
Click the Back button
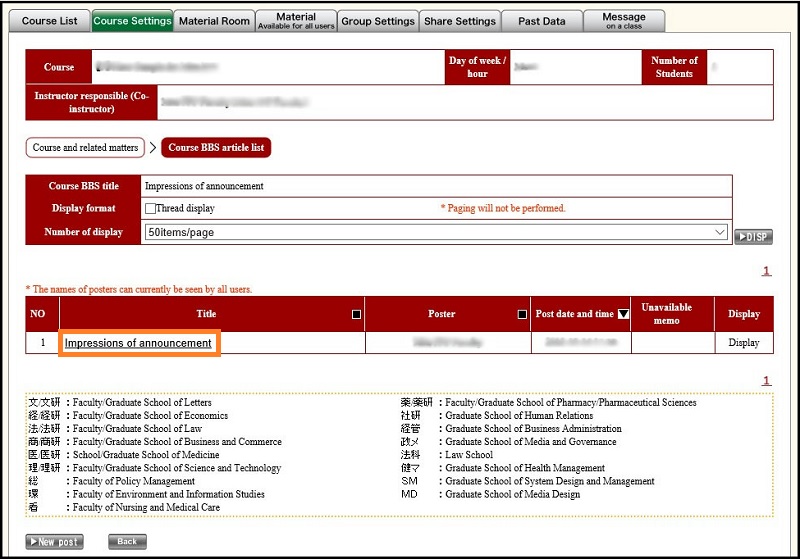click(127, 542)
